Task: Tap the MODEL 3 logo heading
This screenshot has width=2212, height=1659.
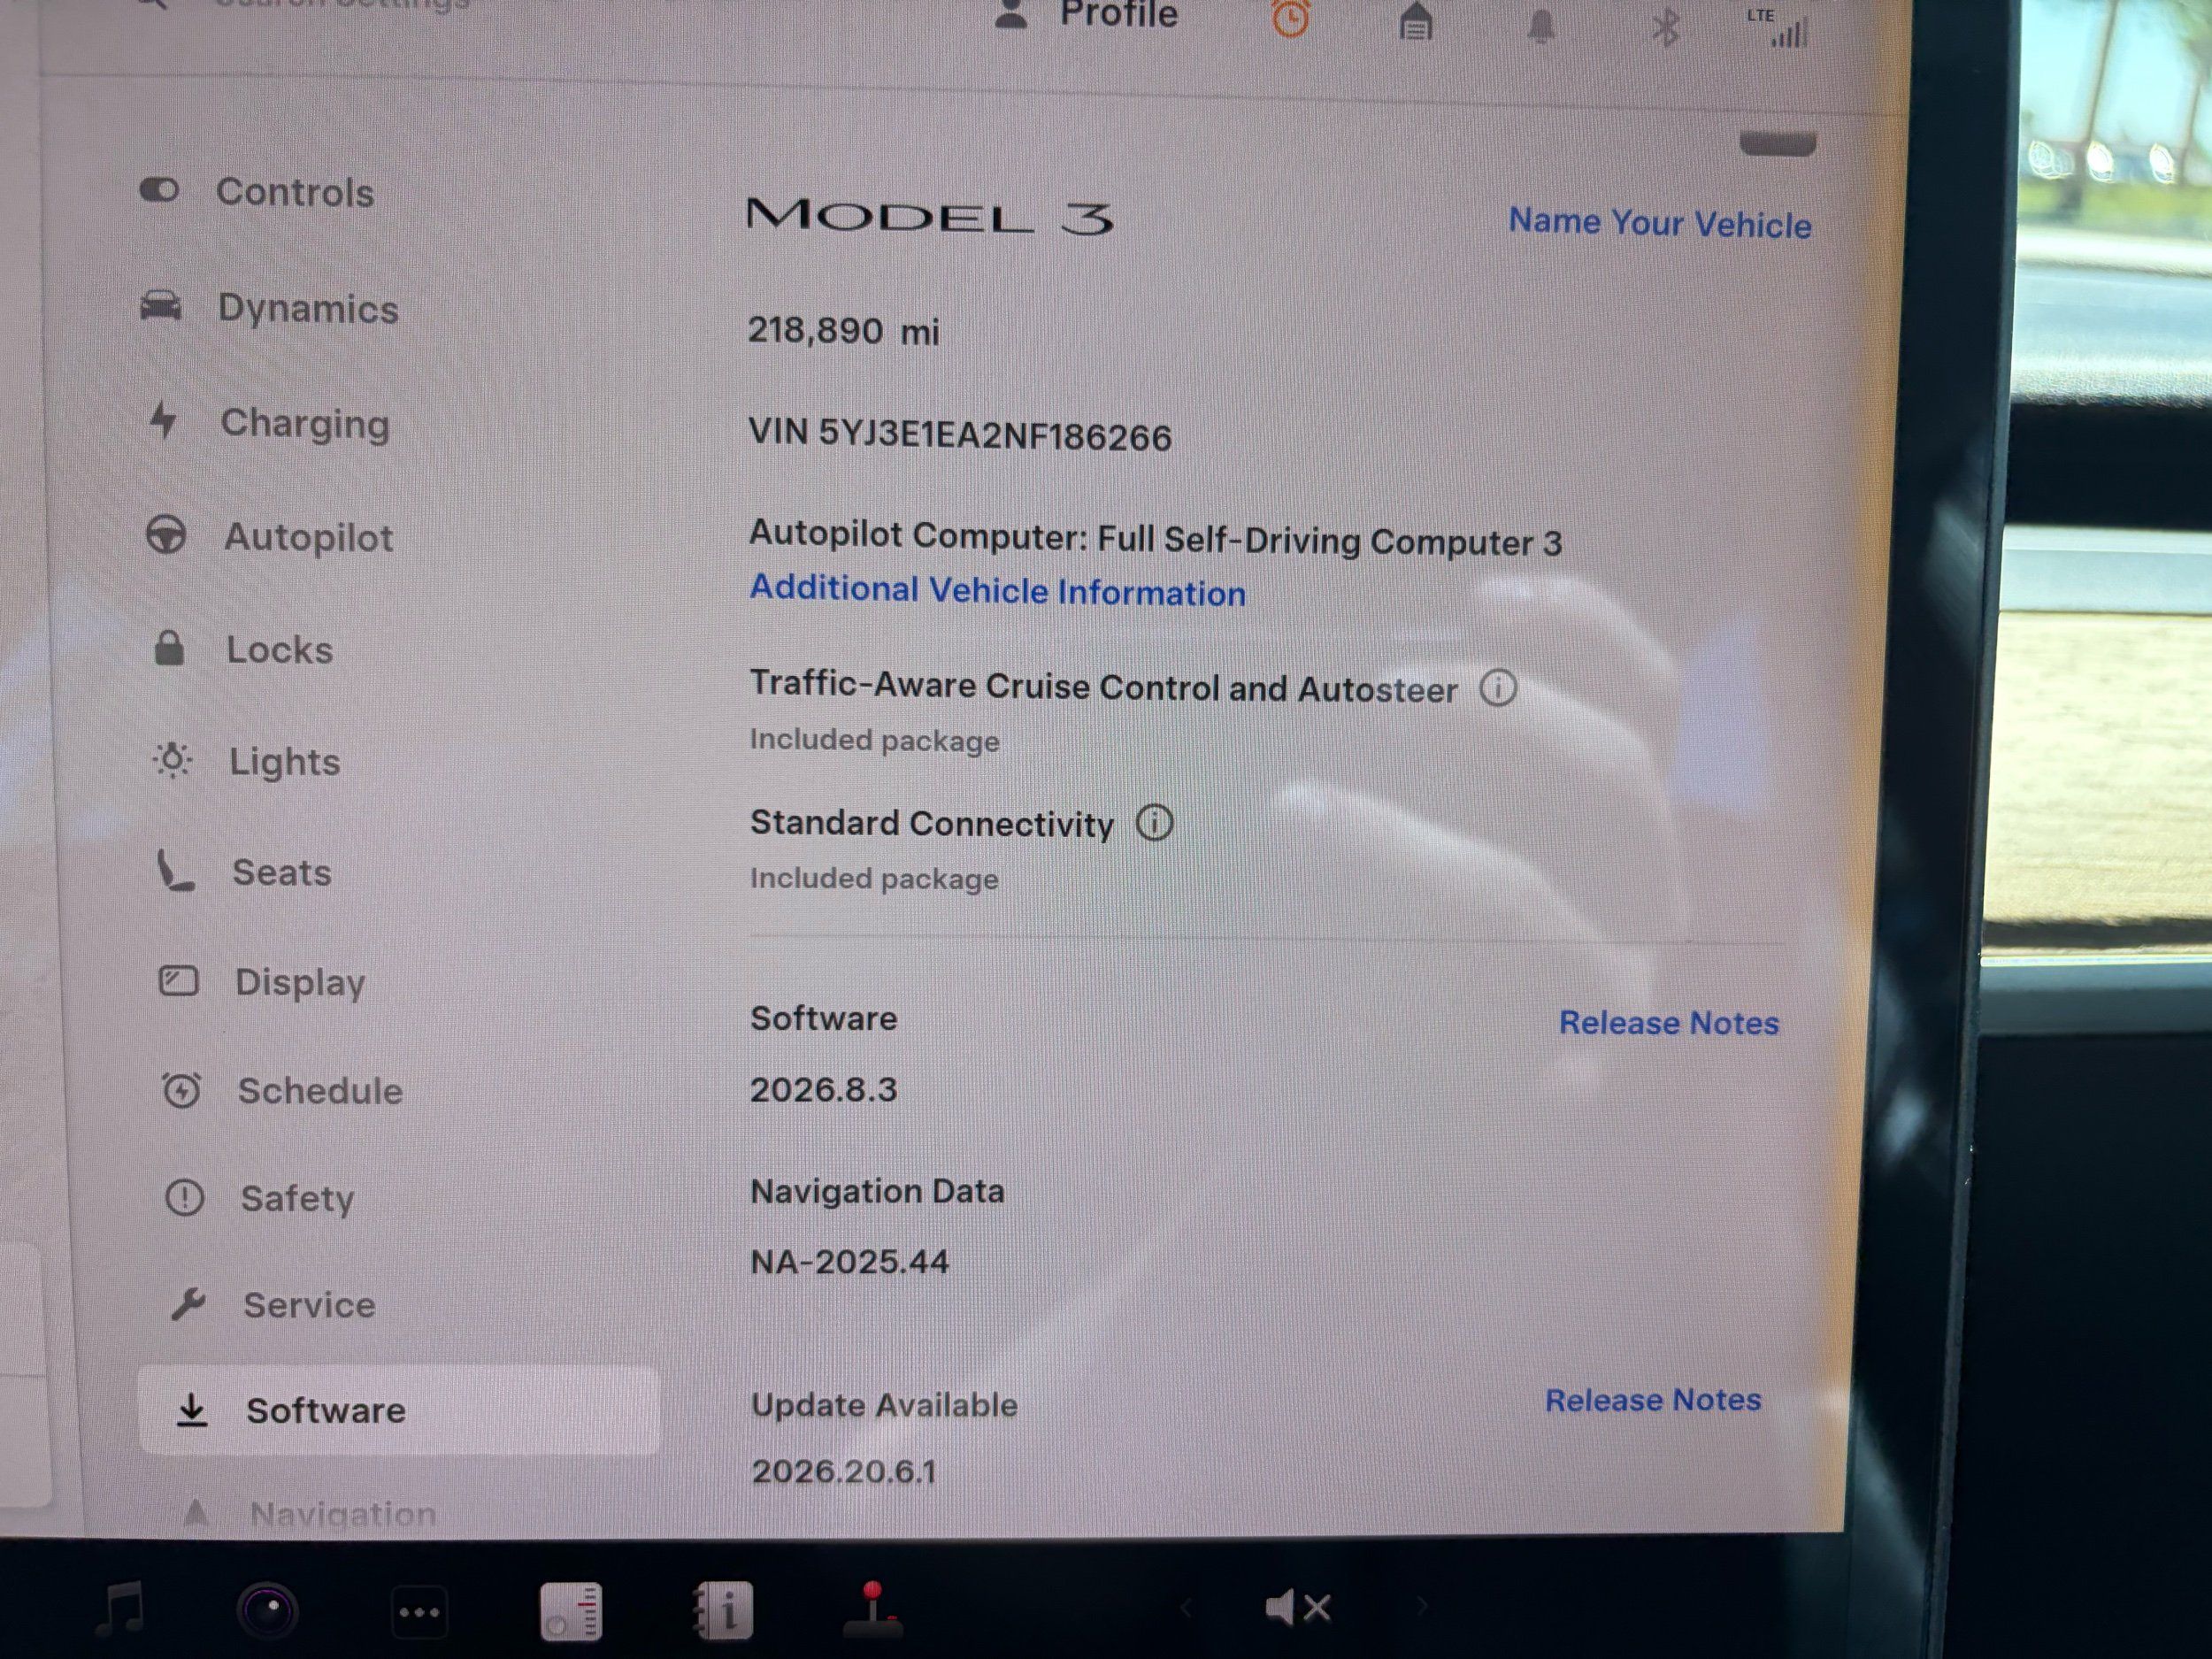Action: 930,217
